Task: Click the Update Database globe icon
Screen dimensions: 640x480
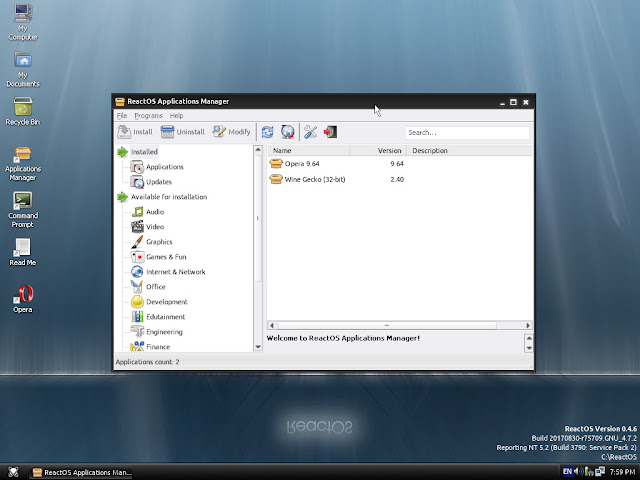Action: pyautogui.click(x=287, y=132)
